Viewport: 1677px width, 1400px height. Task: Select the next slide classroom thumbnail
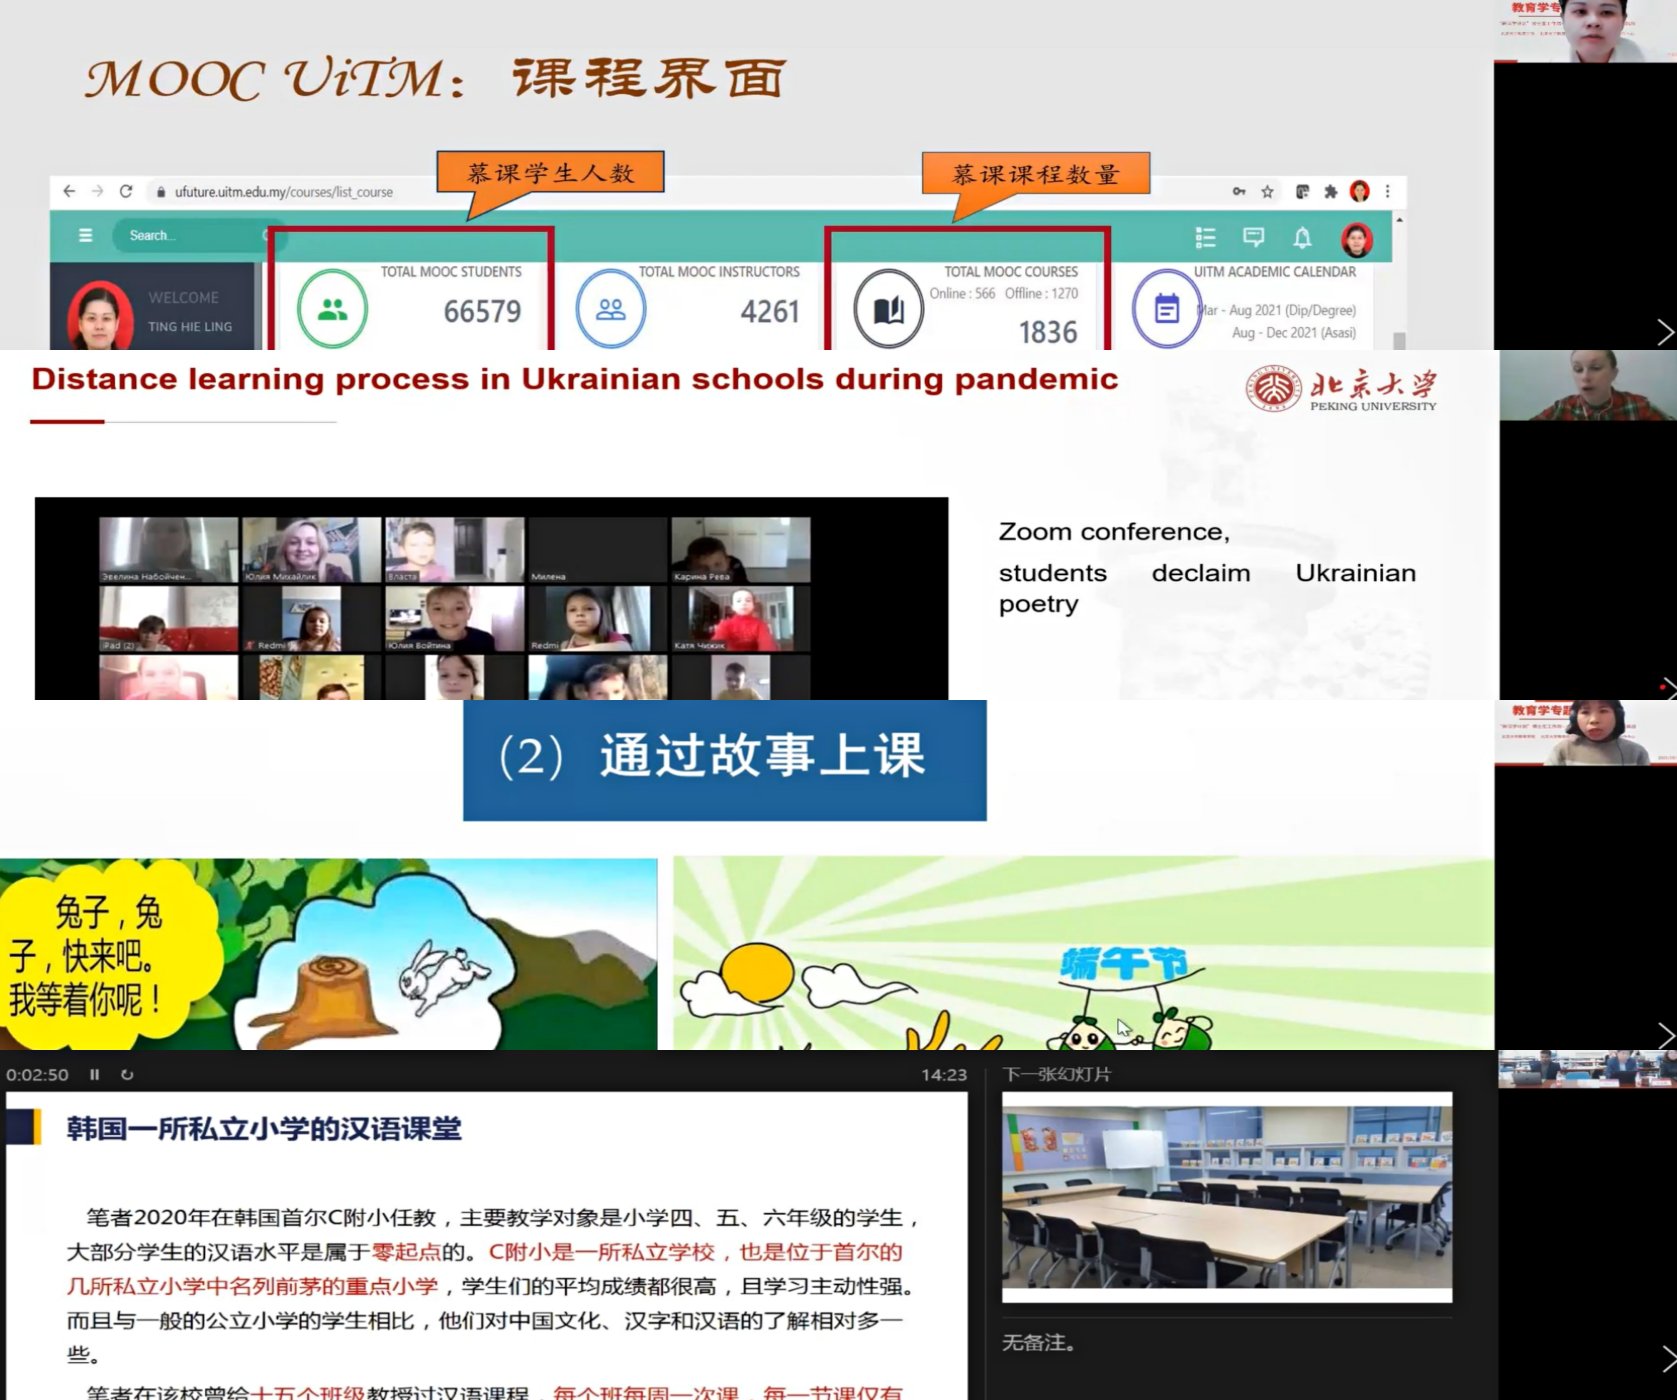pyautogui.click(x=1226, y=1196)
